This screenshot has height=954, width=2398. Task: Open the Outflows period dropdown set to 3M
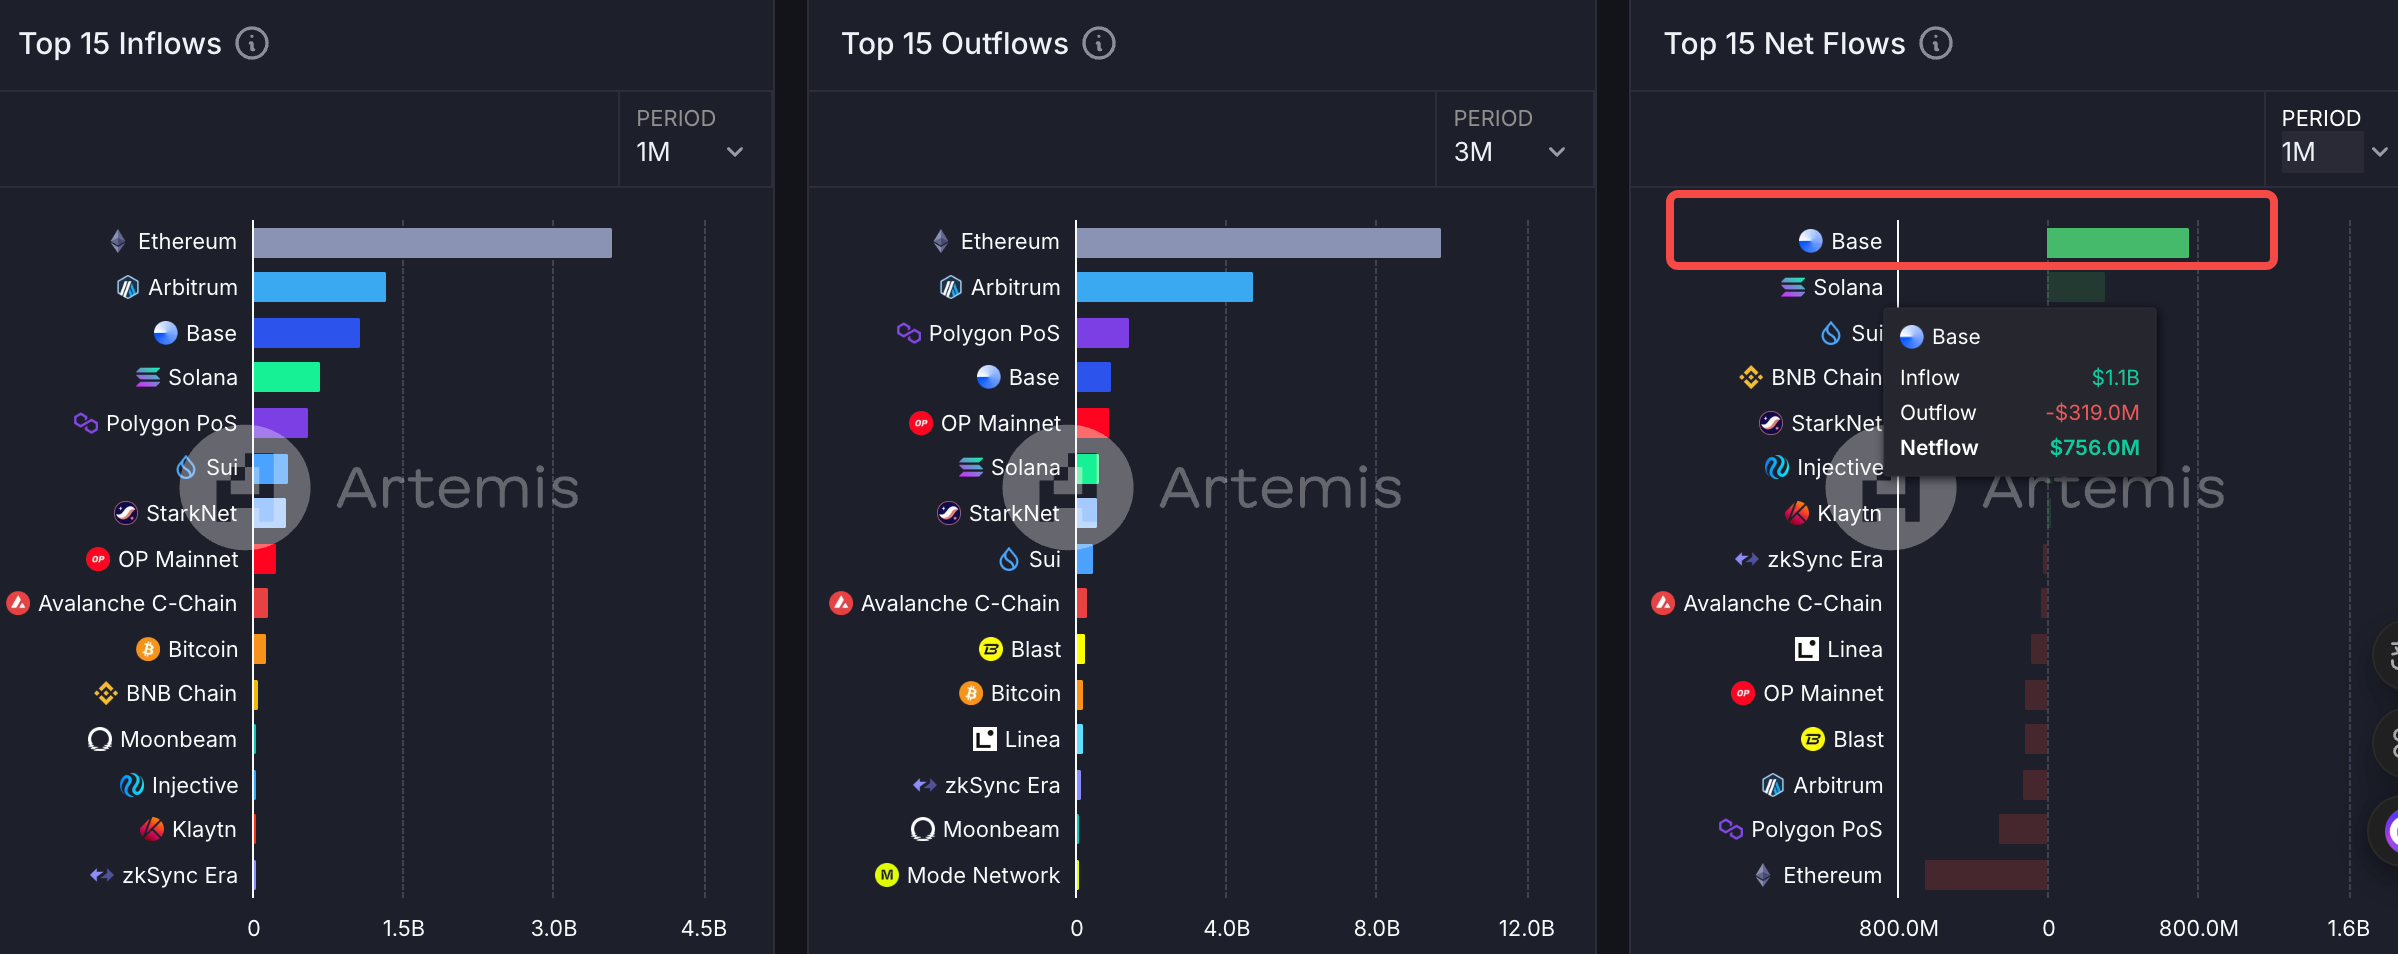pos(1508,152)
